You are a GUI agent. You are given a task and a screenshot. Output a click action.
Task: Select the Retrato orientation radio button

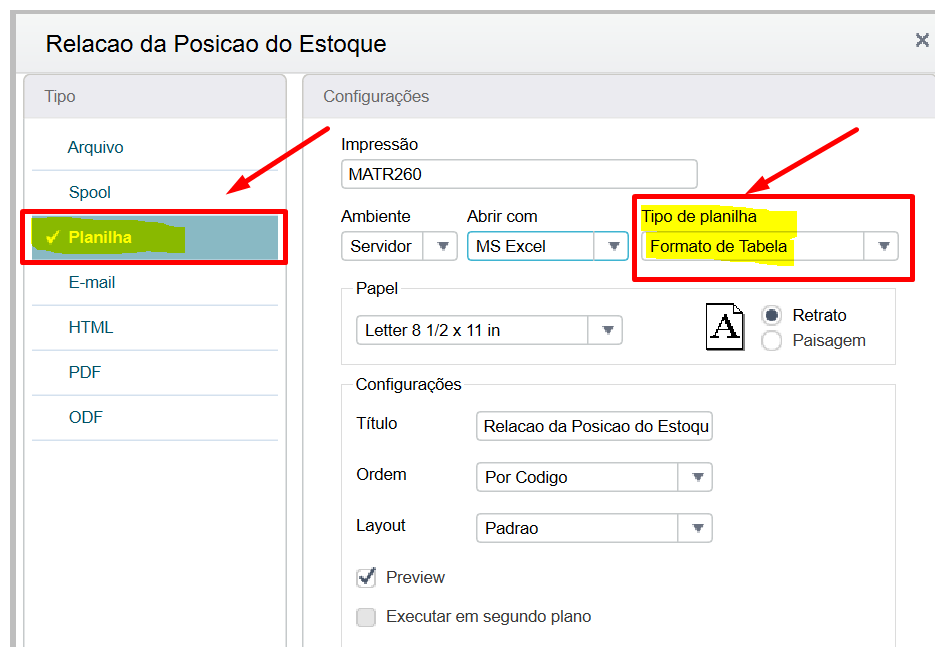pyautogui.click(x=771, y=315)
